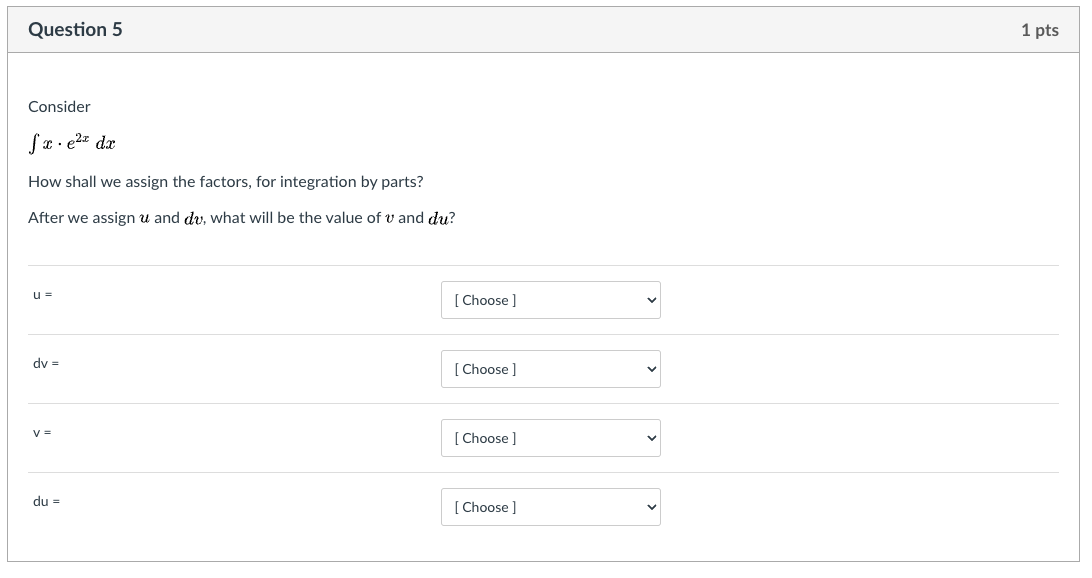
Task: Open the dropdown for u =
Action: [550, 300]
